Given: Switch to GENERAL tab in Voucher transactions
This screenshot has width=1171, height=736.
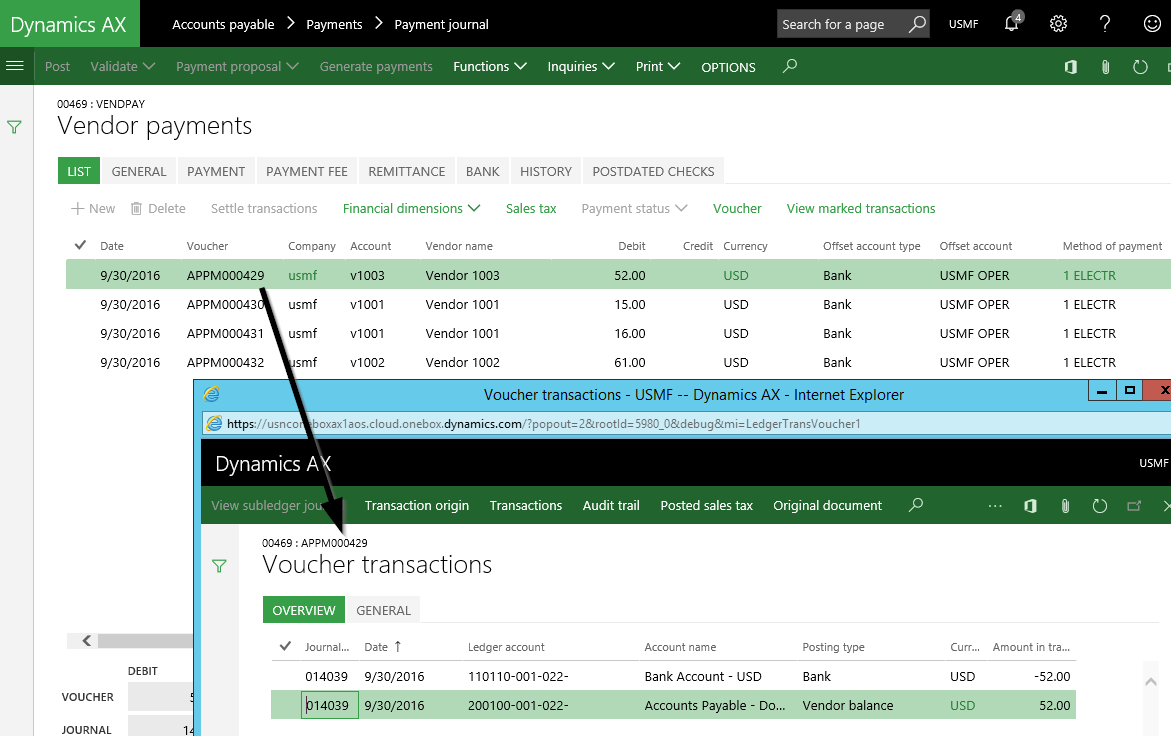Looking at the screenshot, I should tap(384, 610).
